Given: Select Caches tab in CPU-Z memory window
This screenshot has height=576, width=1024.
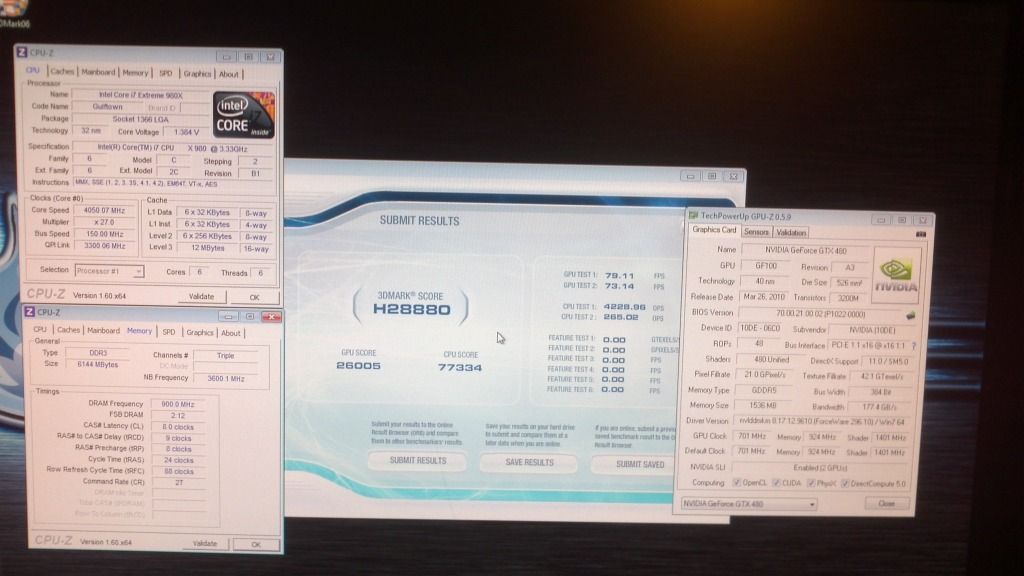Looking at the screenshot, I should coord(68,330).
